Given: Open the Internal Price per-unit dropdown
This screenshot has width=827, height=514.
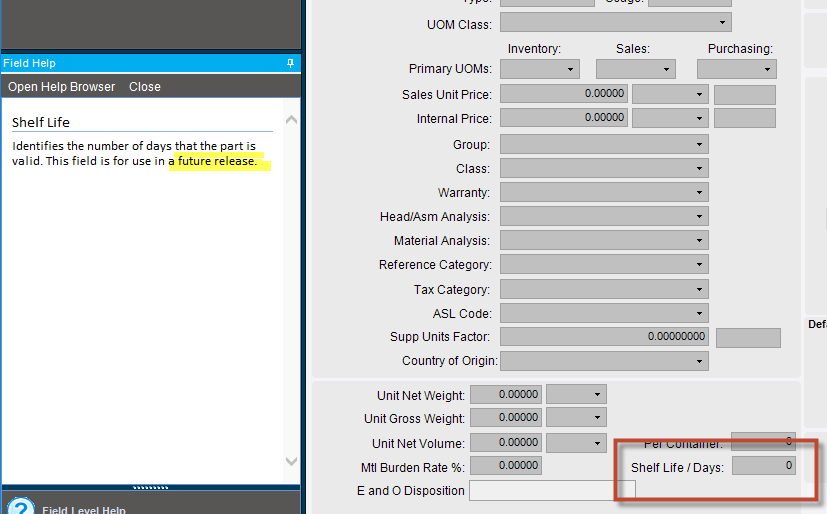Looking at the screenshot, I should (699, 118).
